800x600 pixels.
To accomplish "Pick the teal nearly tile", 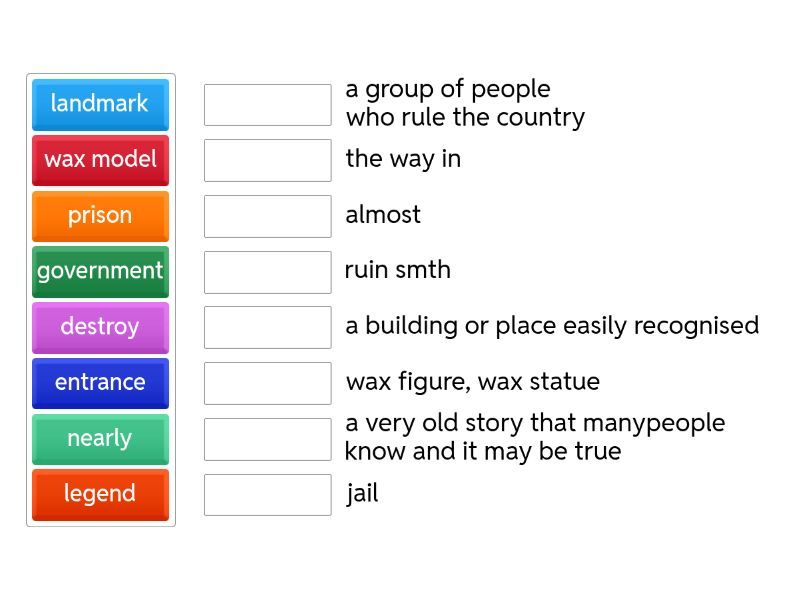I will pyautogui.click(x=100, y=439).
